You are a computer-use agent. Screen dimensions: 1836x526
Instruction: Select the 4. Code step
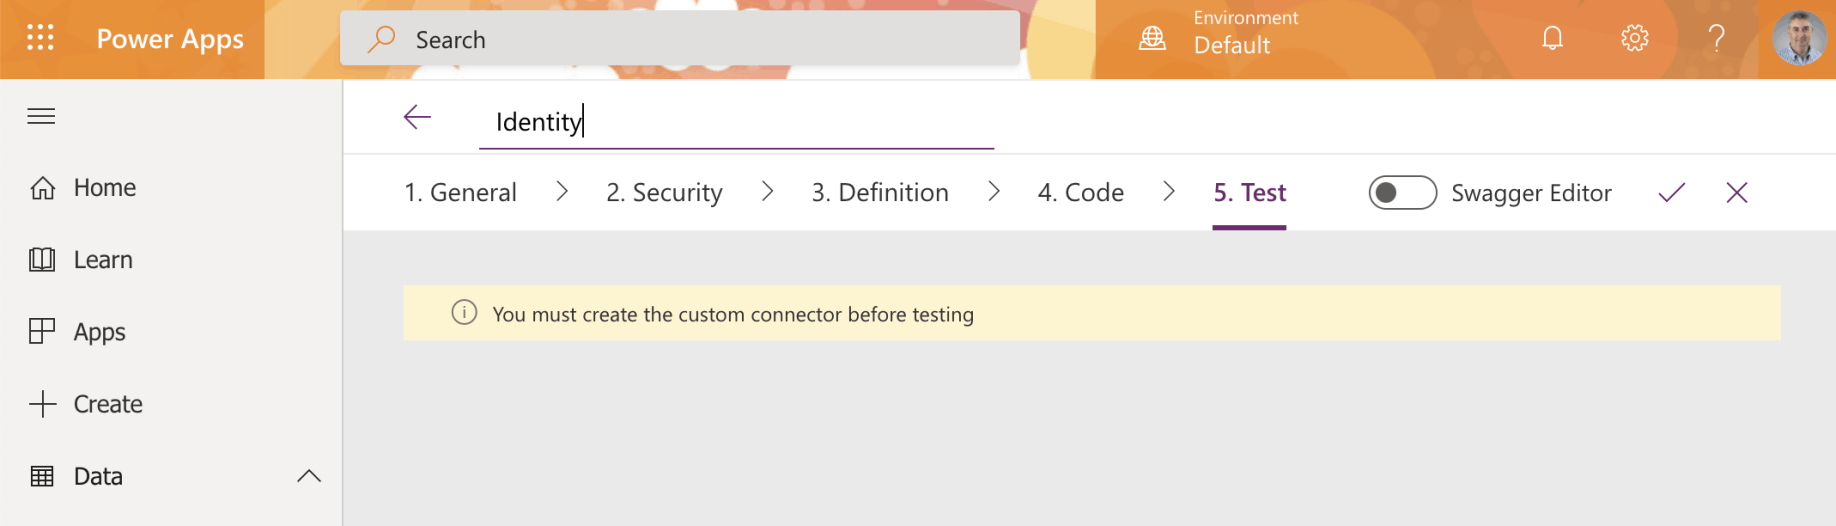coord(1080,192)
